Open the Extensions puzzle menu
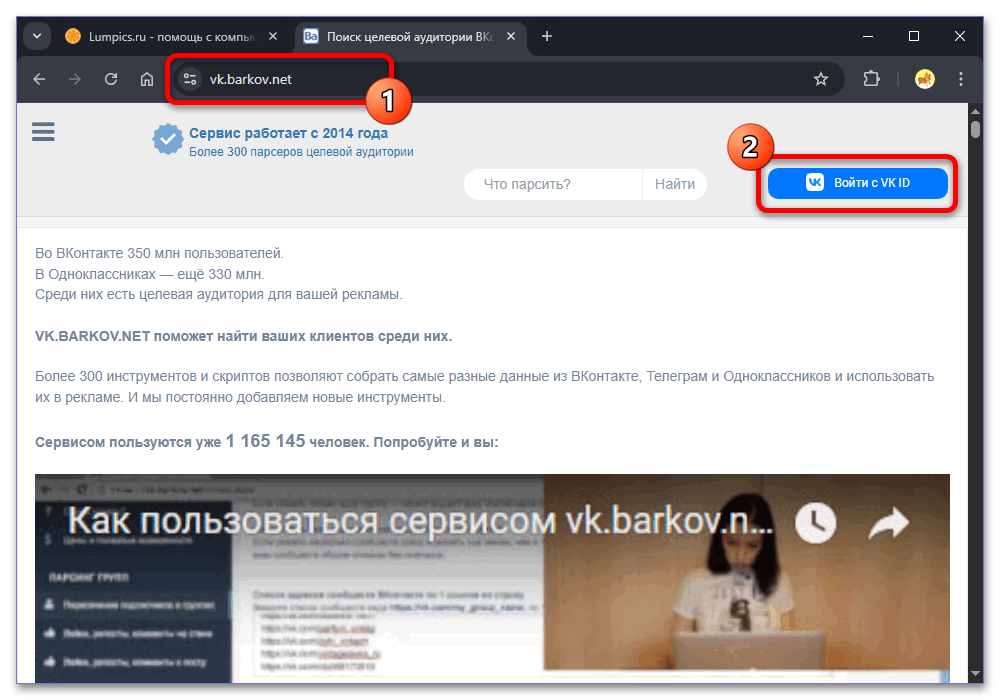 pos(871,79)
